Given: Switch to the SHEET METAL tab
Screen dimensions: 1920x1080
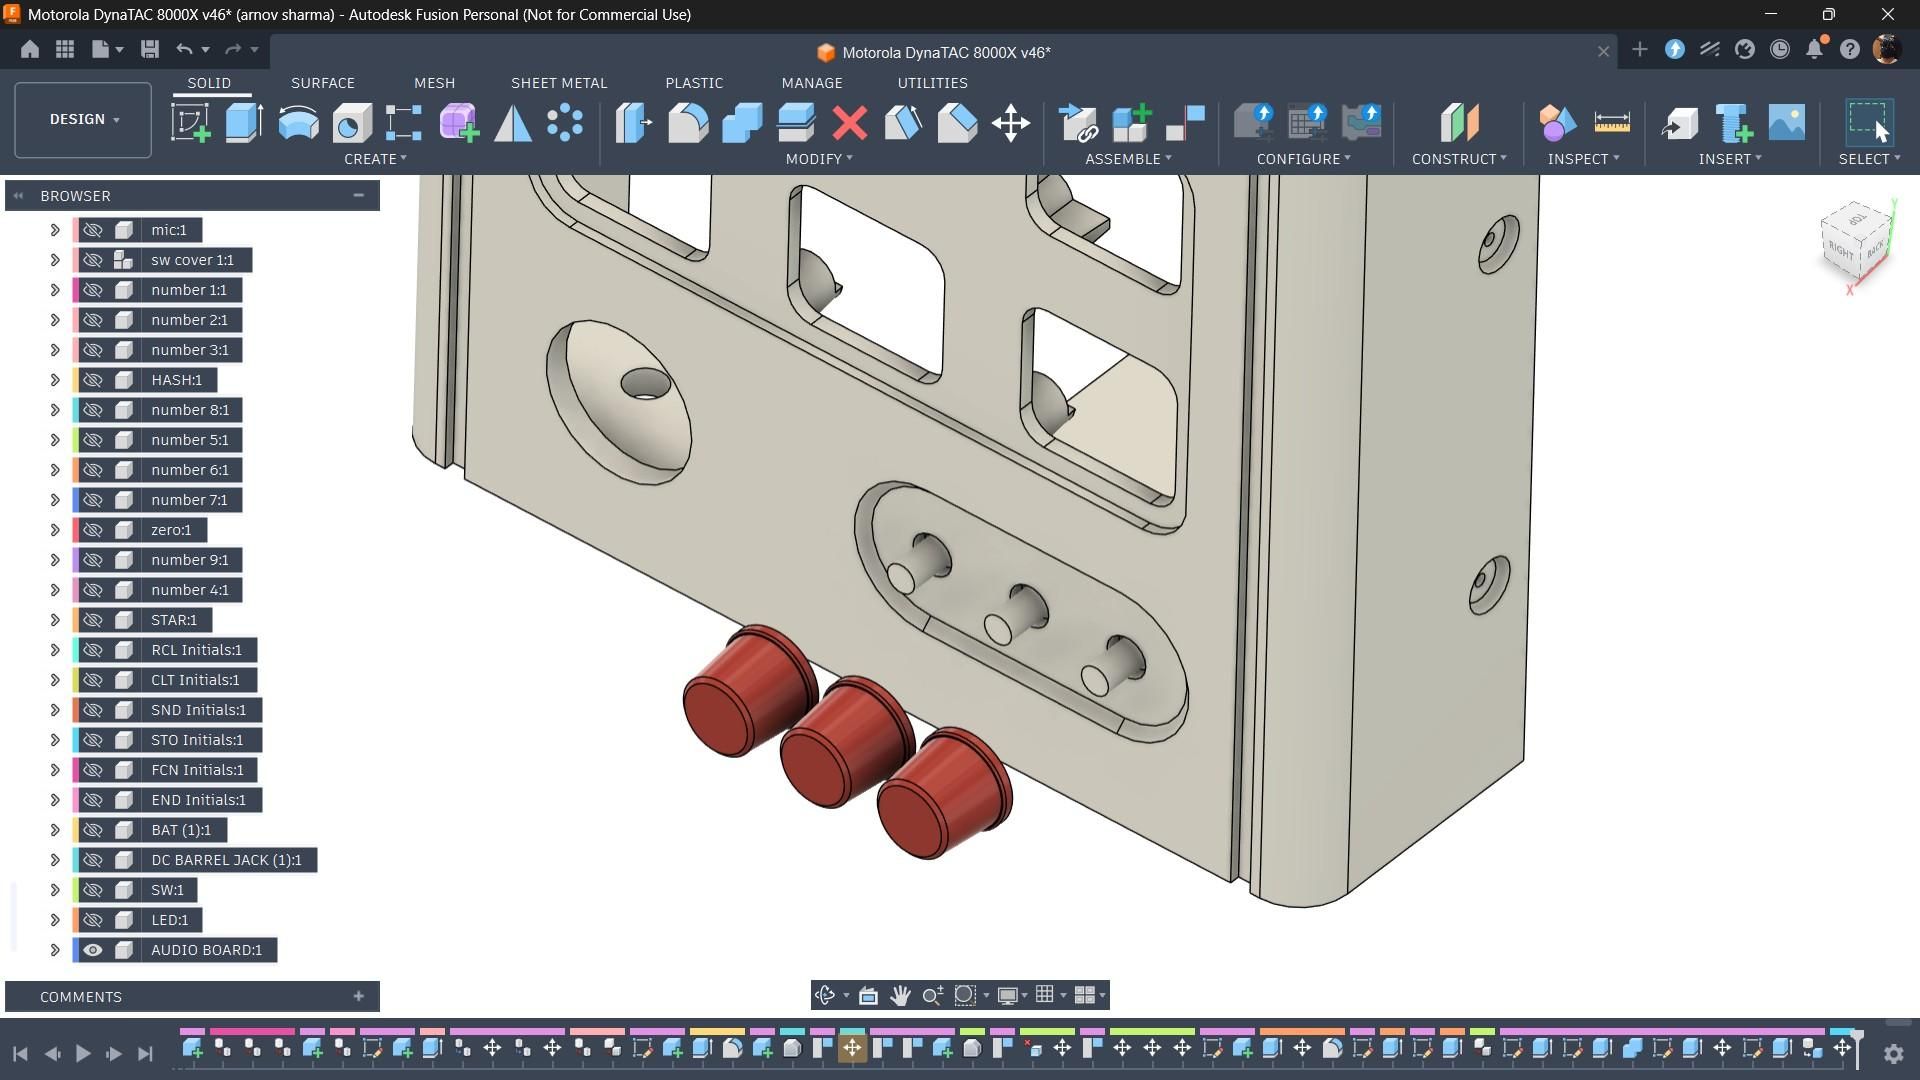Looking at the screenshot, I should (559, 83).
